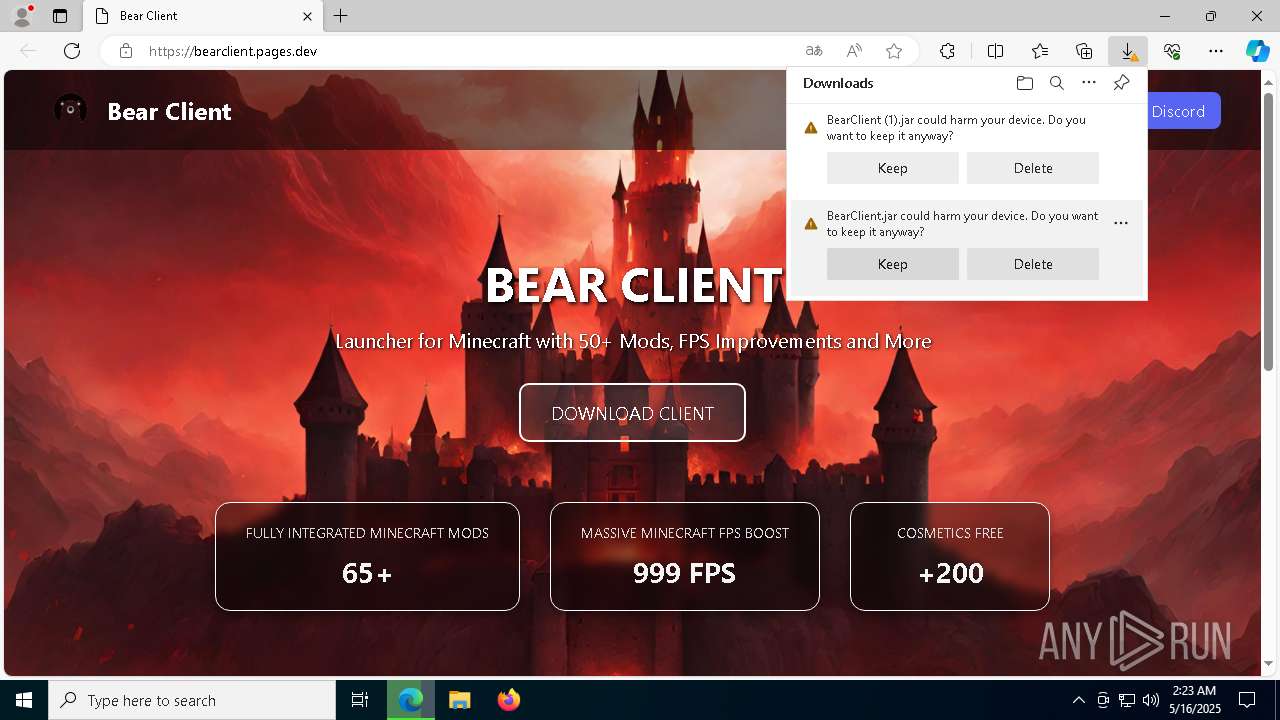Open Microsoft Edge from taskbar
The width and height of the screenshot is (1280, 720).
click(x=411, y=700)
